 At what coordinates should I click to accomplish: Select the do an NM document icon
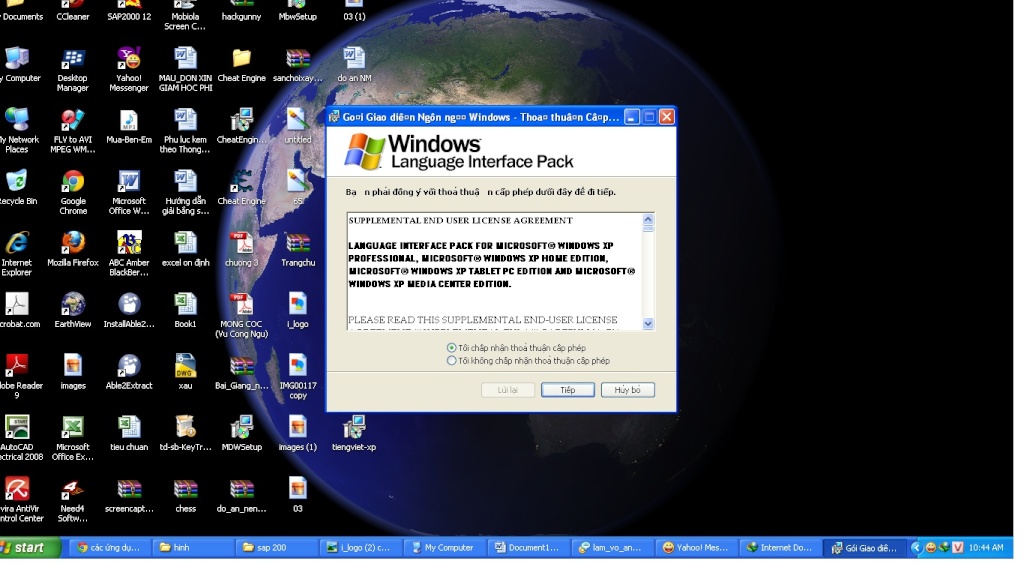coord(354,65)
